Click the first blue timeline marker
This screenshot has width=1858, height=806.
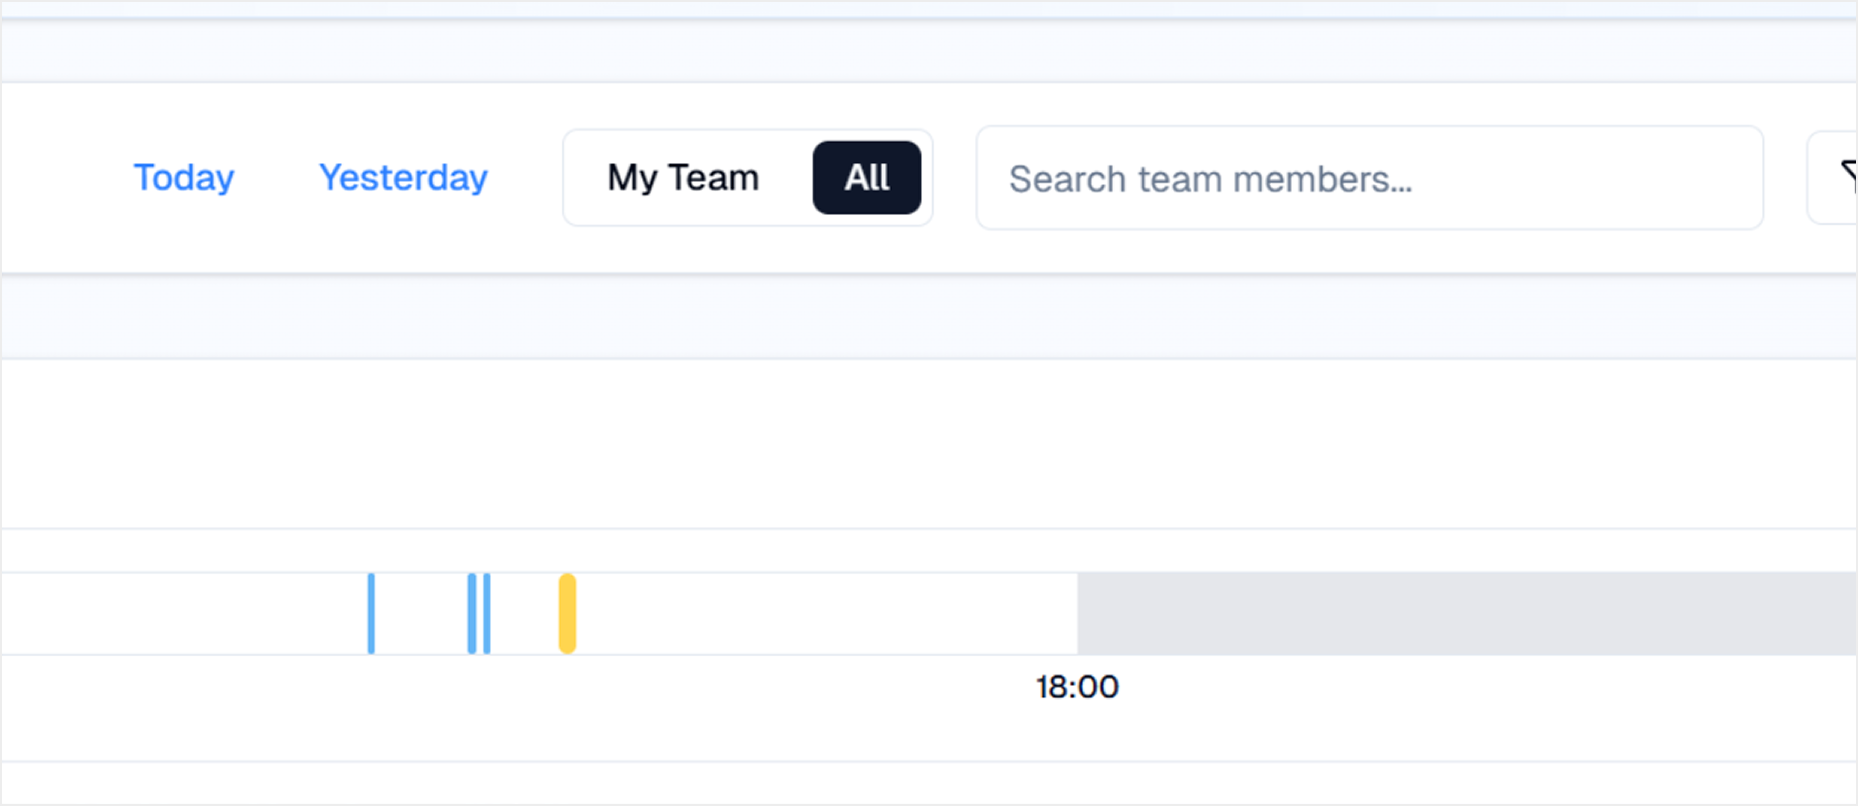[371, 613]
